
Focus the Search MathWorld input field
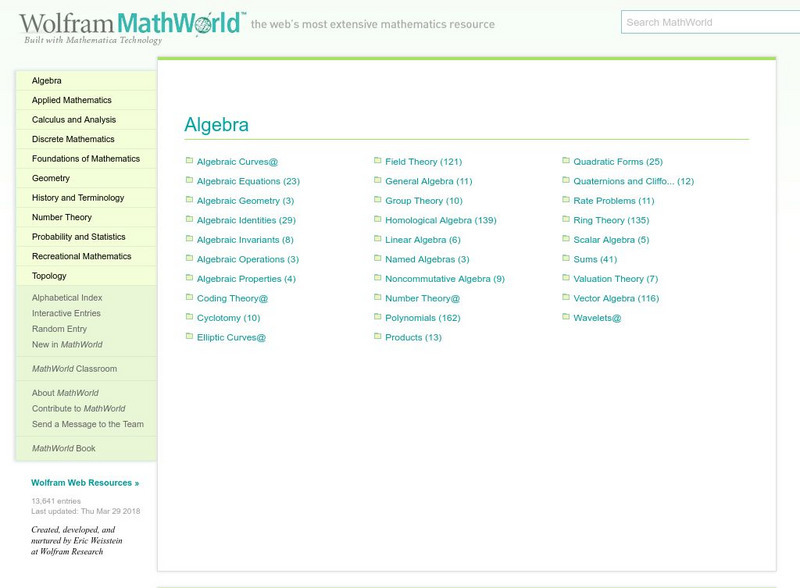[x=710, y=22]
